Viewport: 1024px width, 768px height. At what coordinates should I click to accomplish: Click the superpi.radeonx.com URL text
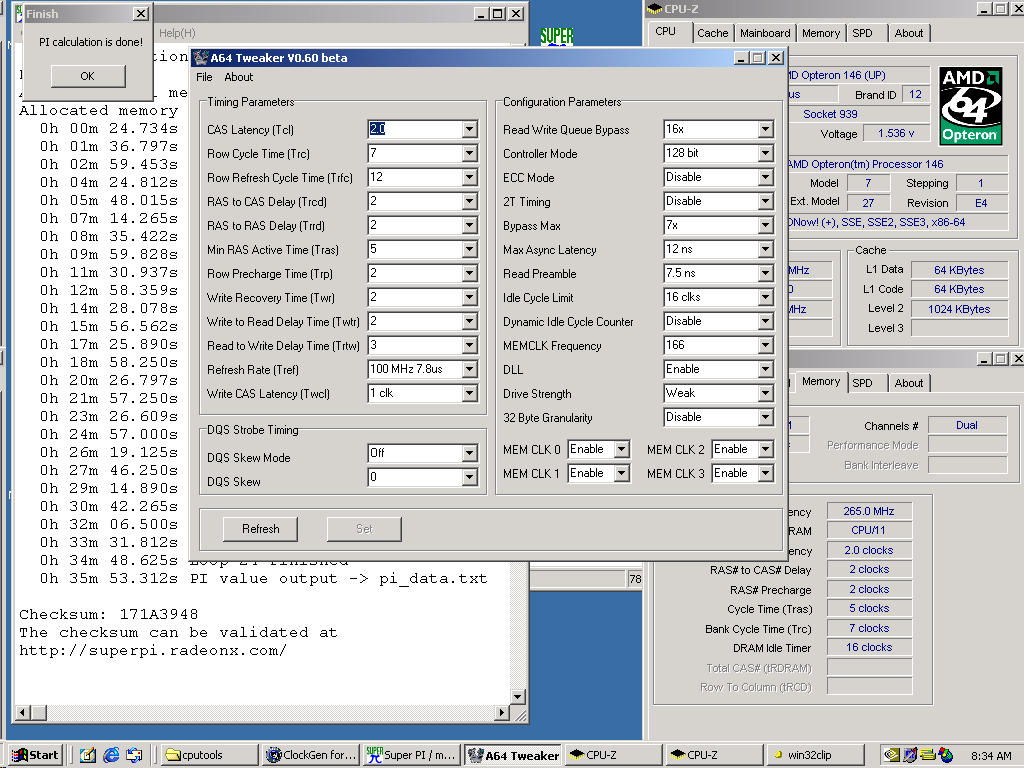pyautogui.click(x=153, y=651)
